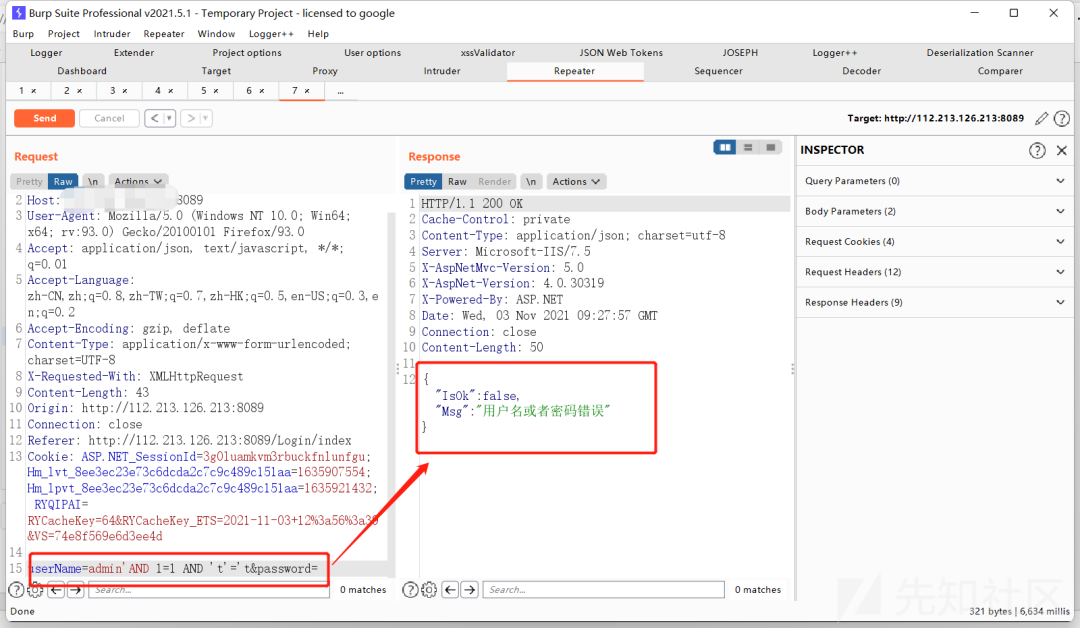Go to next match in request search
This screenshot has width=1080, height=628.
point(76,590)
